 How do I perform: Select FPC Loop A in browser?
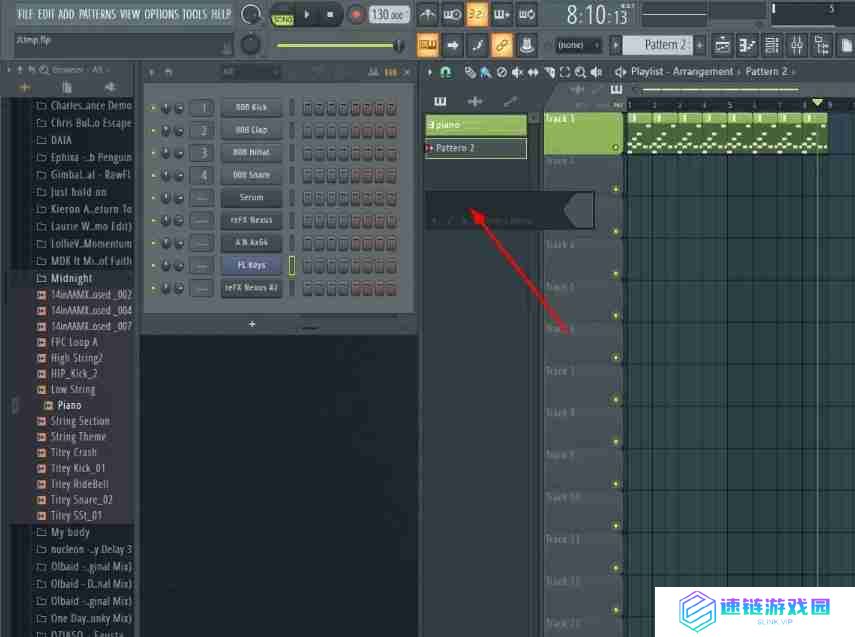[x=74, y=342]
